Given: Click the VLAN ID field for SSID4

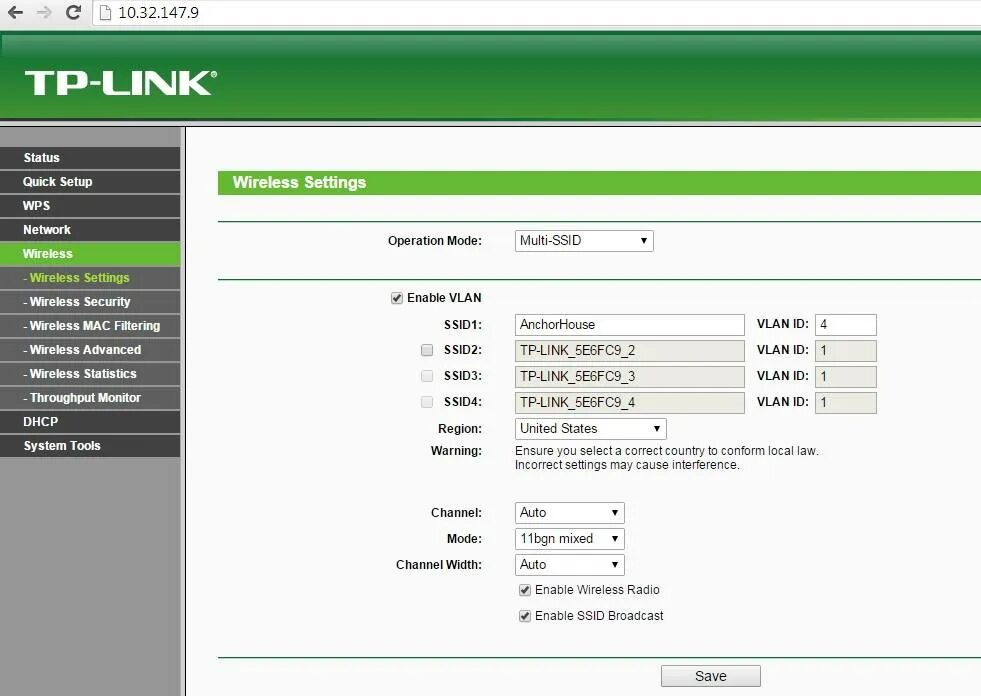Looking at the screenshot, I should click(x=845, y=402).
